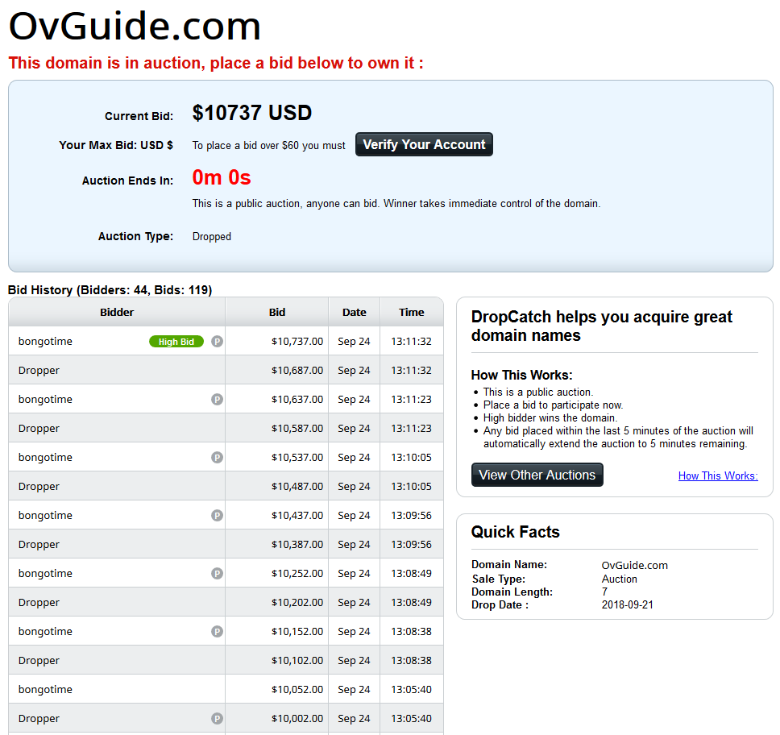Click proxy bid icon in $10,252.00 row
The height and width of the screenshot is (735, 780).
click(x=217, y=573)
